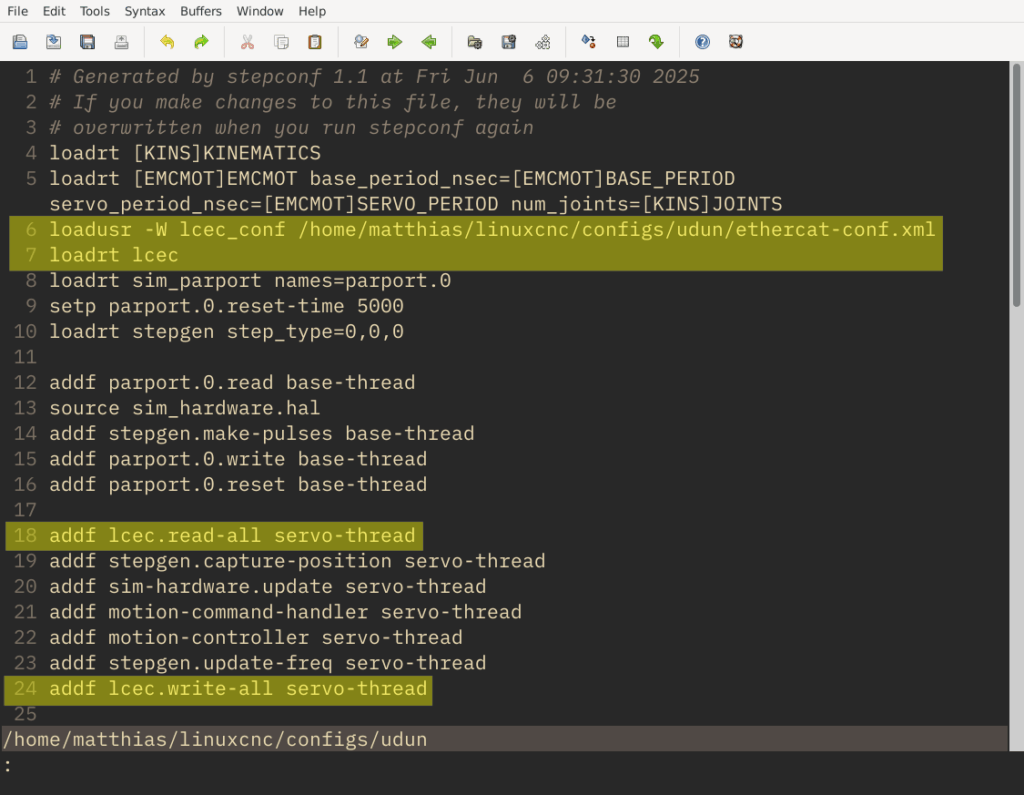This screenshot has height=795, width=1024.
Task: Click the Build tags grid icon
Action: tap(623, 42)
